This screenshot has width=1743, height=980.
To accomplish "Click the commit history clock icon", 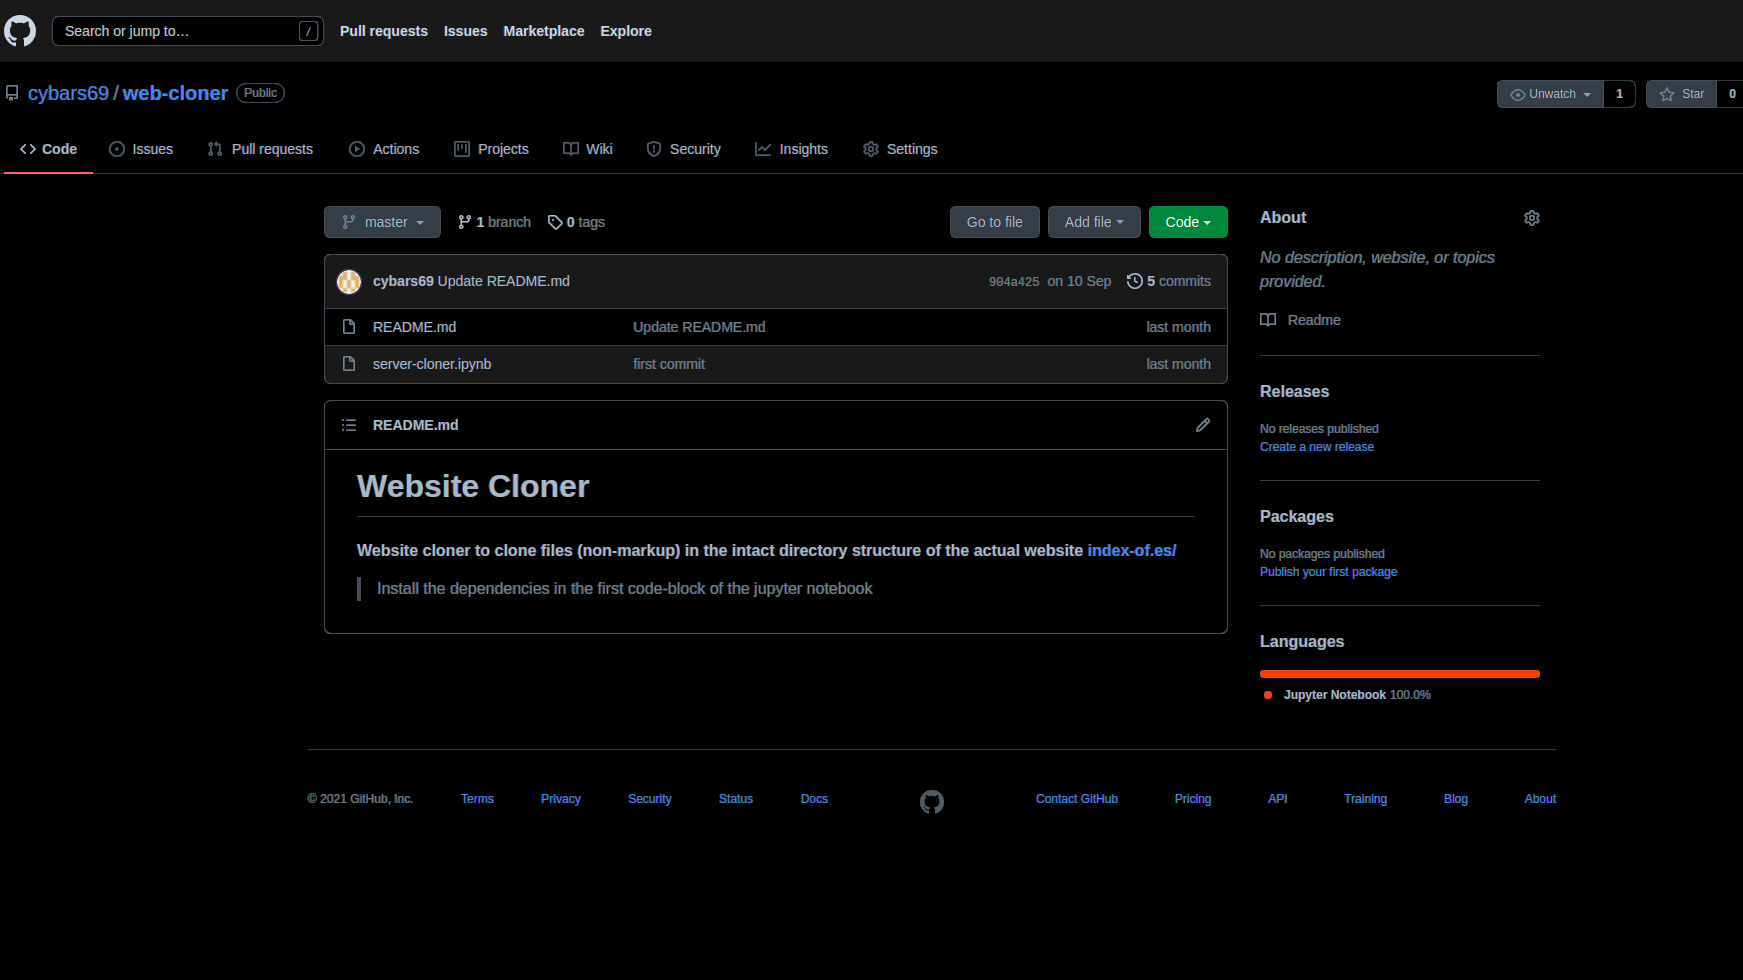I will [x=1135, y=281].
